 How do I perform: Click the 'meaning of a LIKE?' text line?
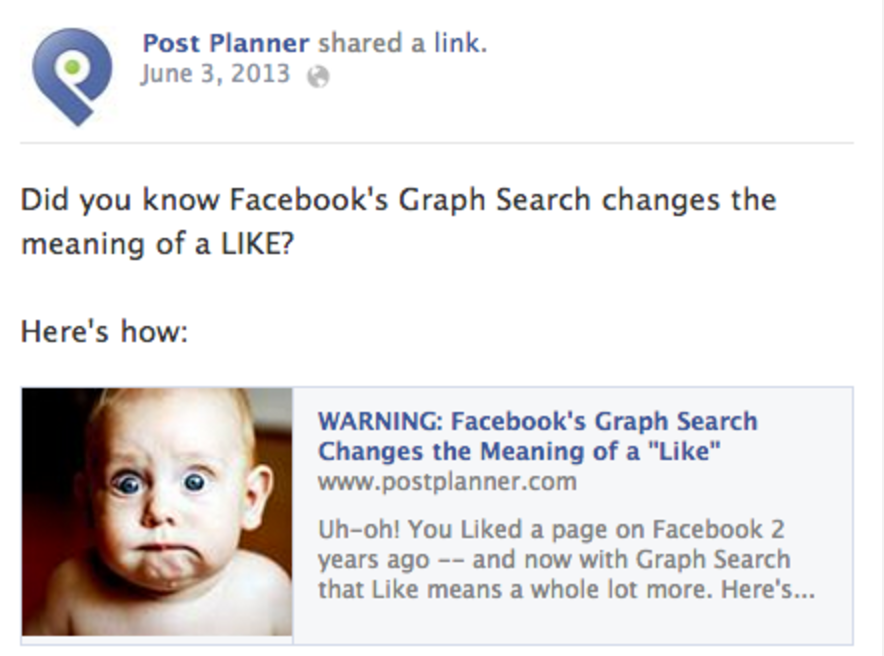tap(157, 245)
